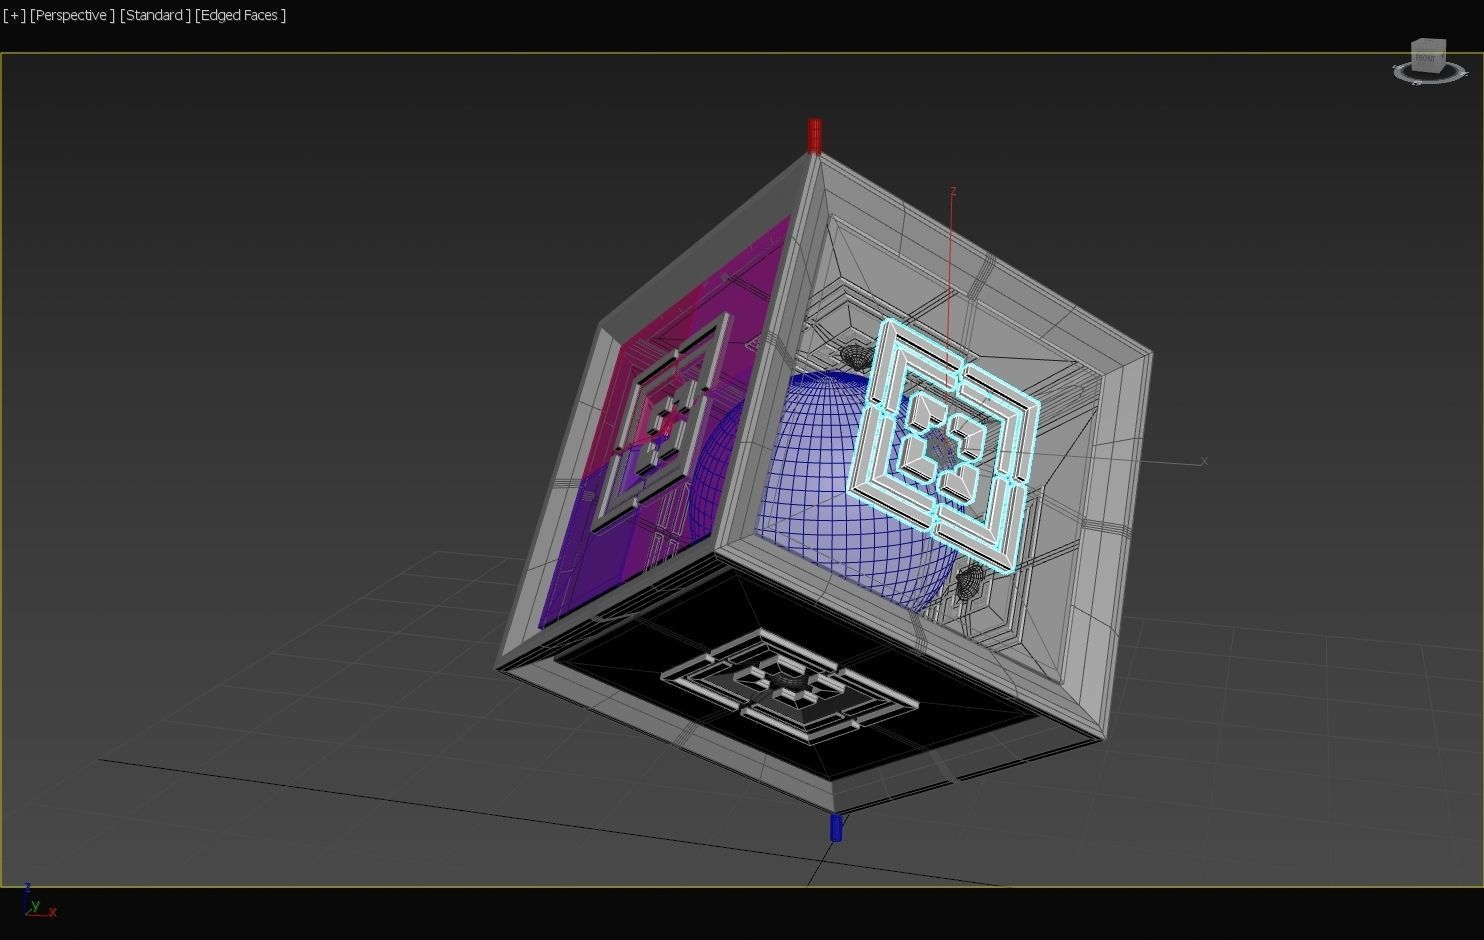Select the ornament on the cube's bottom face
The width and height of the screenshot is (1484, 940).
788,685
